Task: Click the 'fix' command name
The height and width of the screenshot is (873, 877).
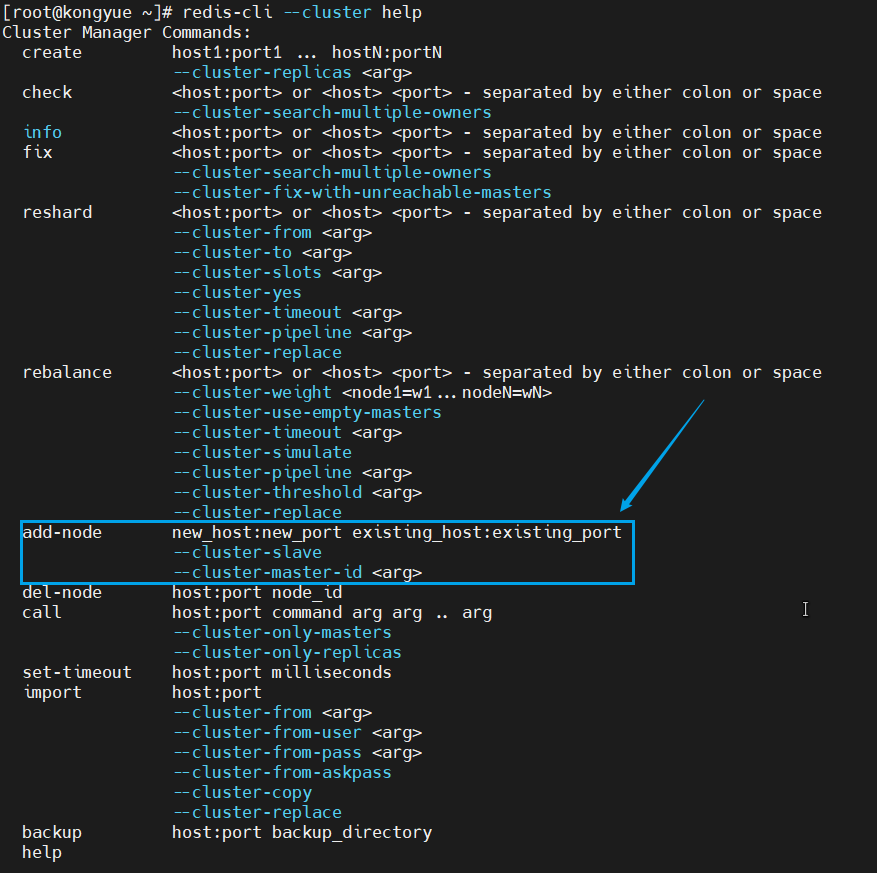Action: [37, 153]
